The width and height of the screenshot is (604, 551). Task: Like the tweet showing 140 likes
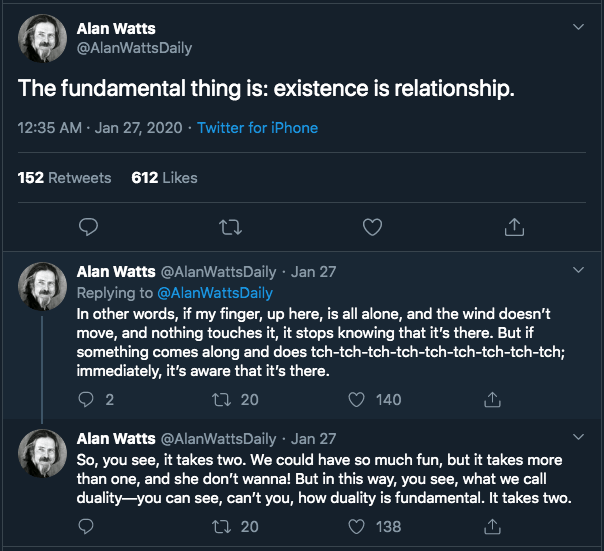(356, 399)
